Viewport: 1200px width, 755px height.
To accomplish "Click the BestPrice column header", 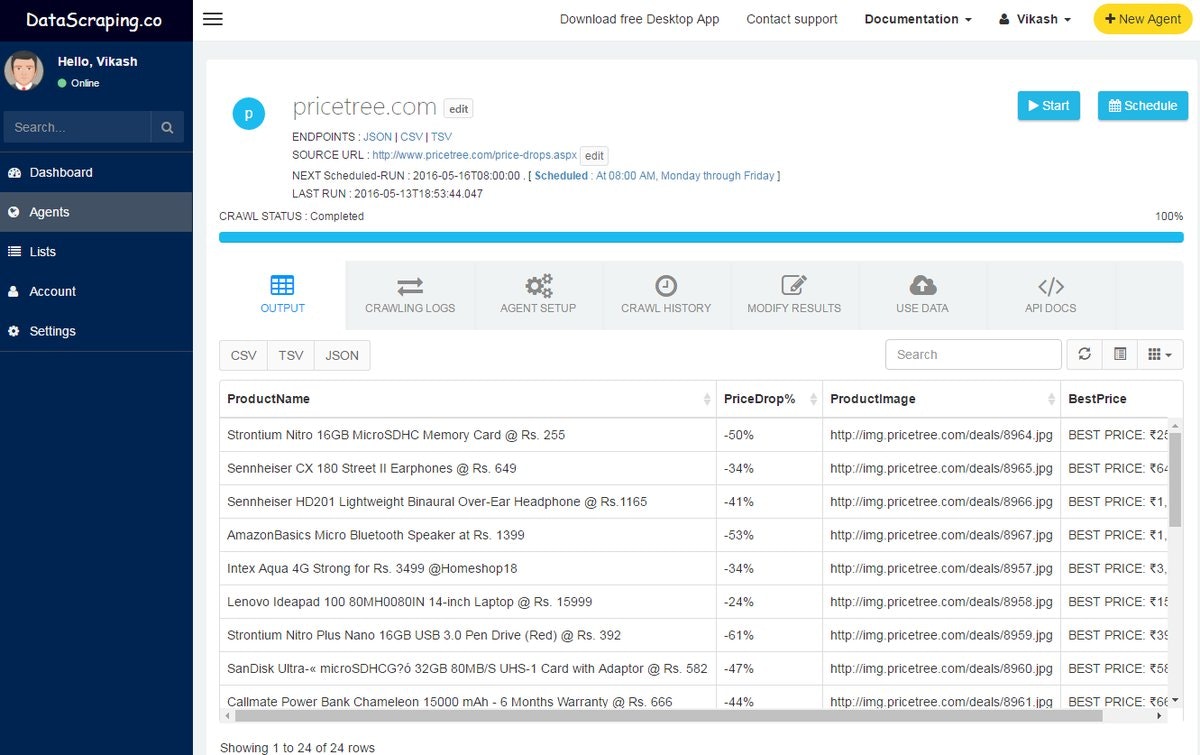I will (x=1115, y=399).
